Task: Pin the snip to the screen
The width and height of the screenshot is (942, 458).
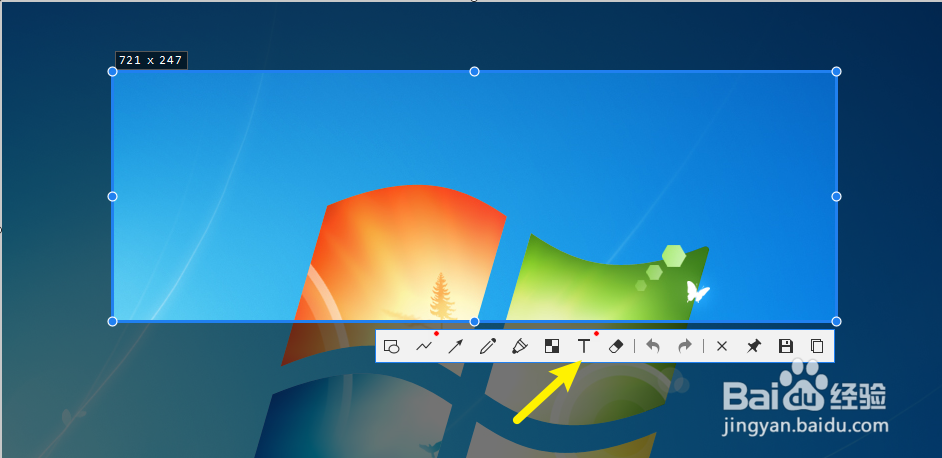Action: pyautogui.click(x=753, y=346)
